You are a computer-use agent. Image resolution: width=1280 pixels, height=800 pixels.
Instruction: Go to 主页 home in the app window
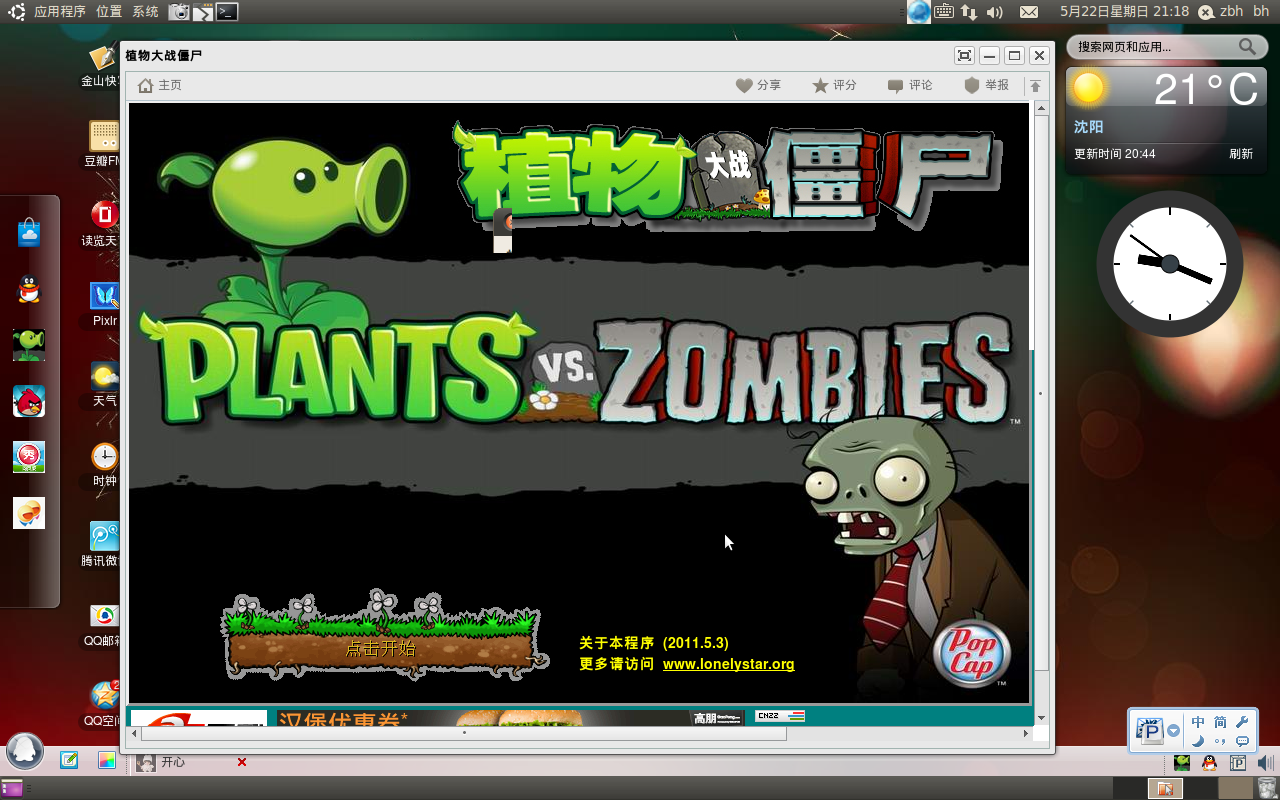click(x=160, y=85)
